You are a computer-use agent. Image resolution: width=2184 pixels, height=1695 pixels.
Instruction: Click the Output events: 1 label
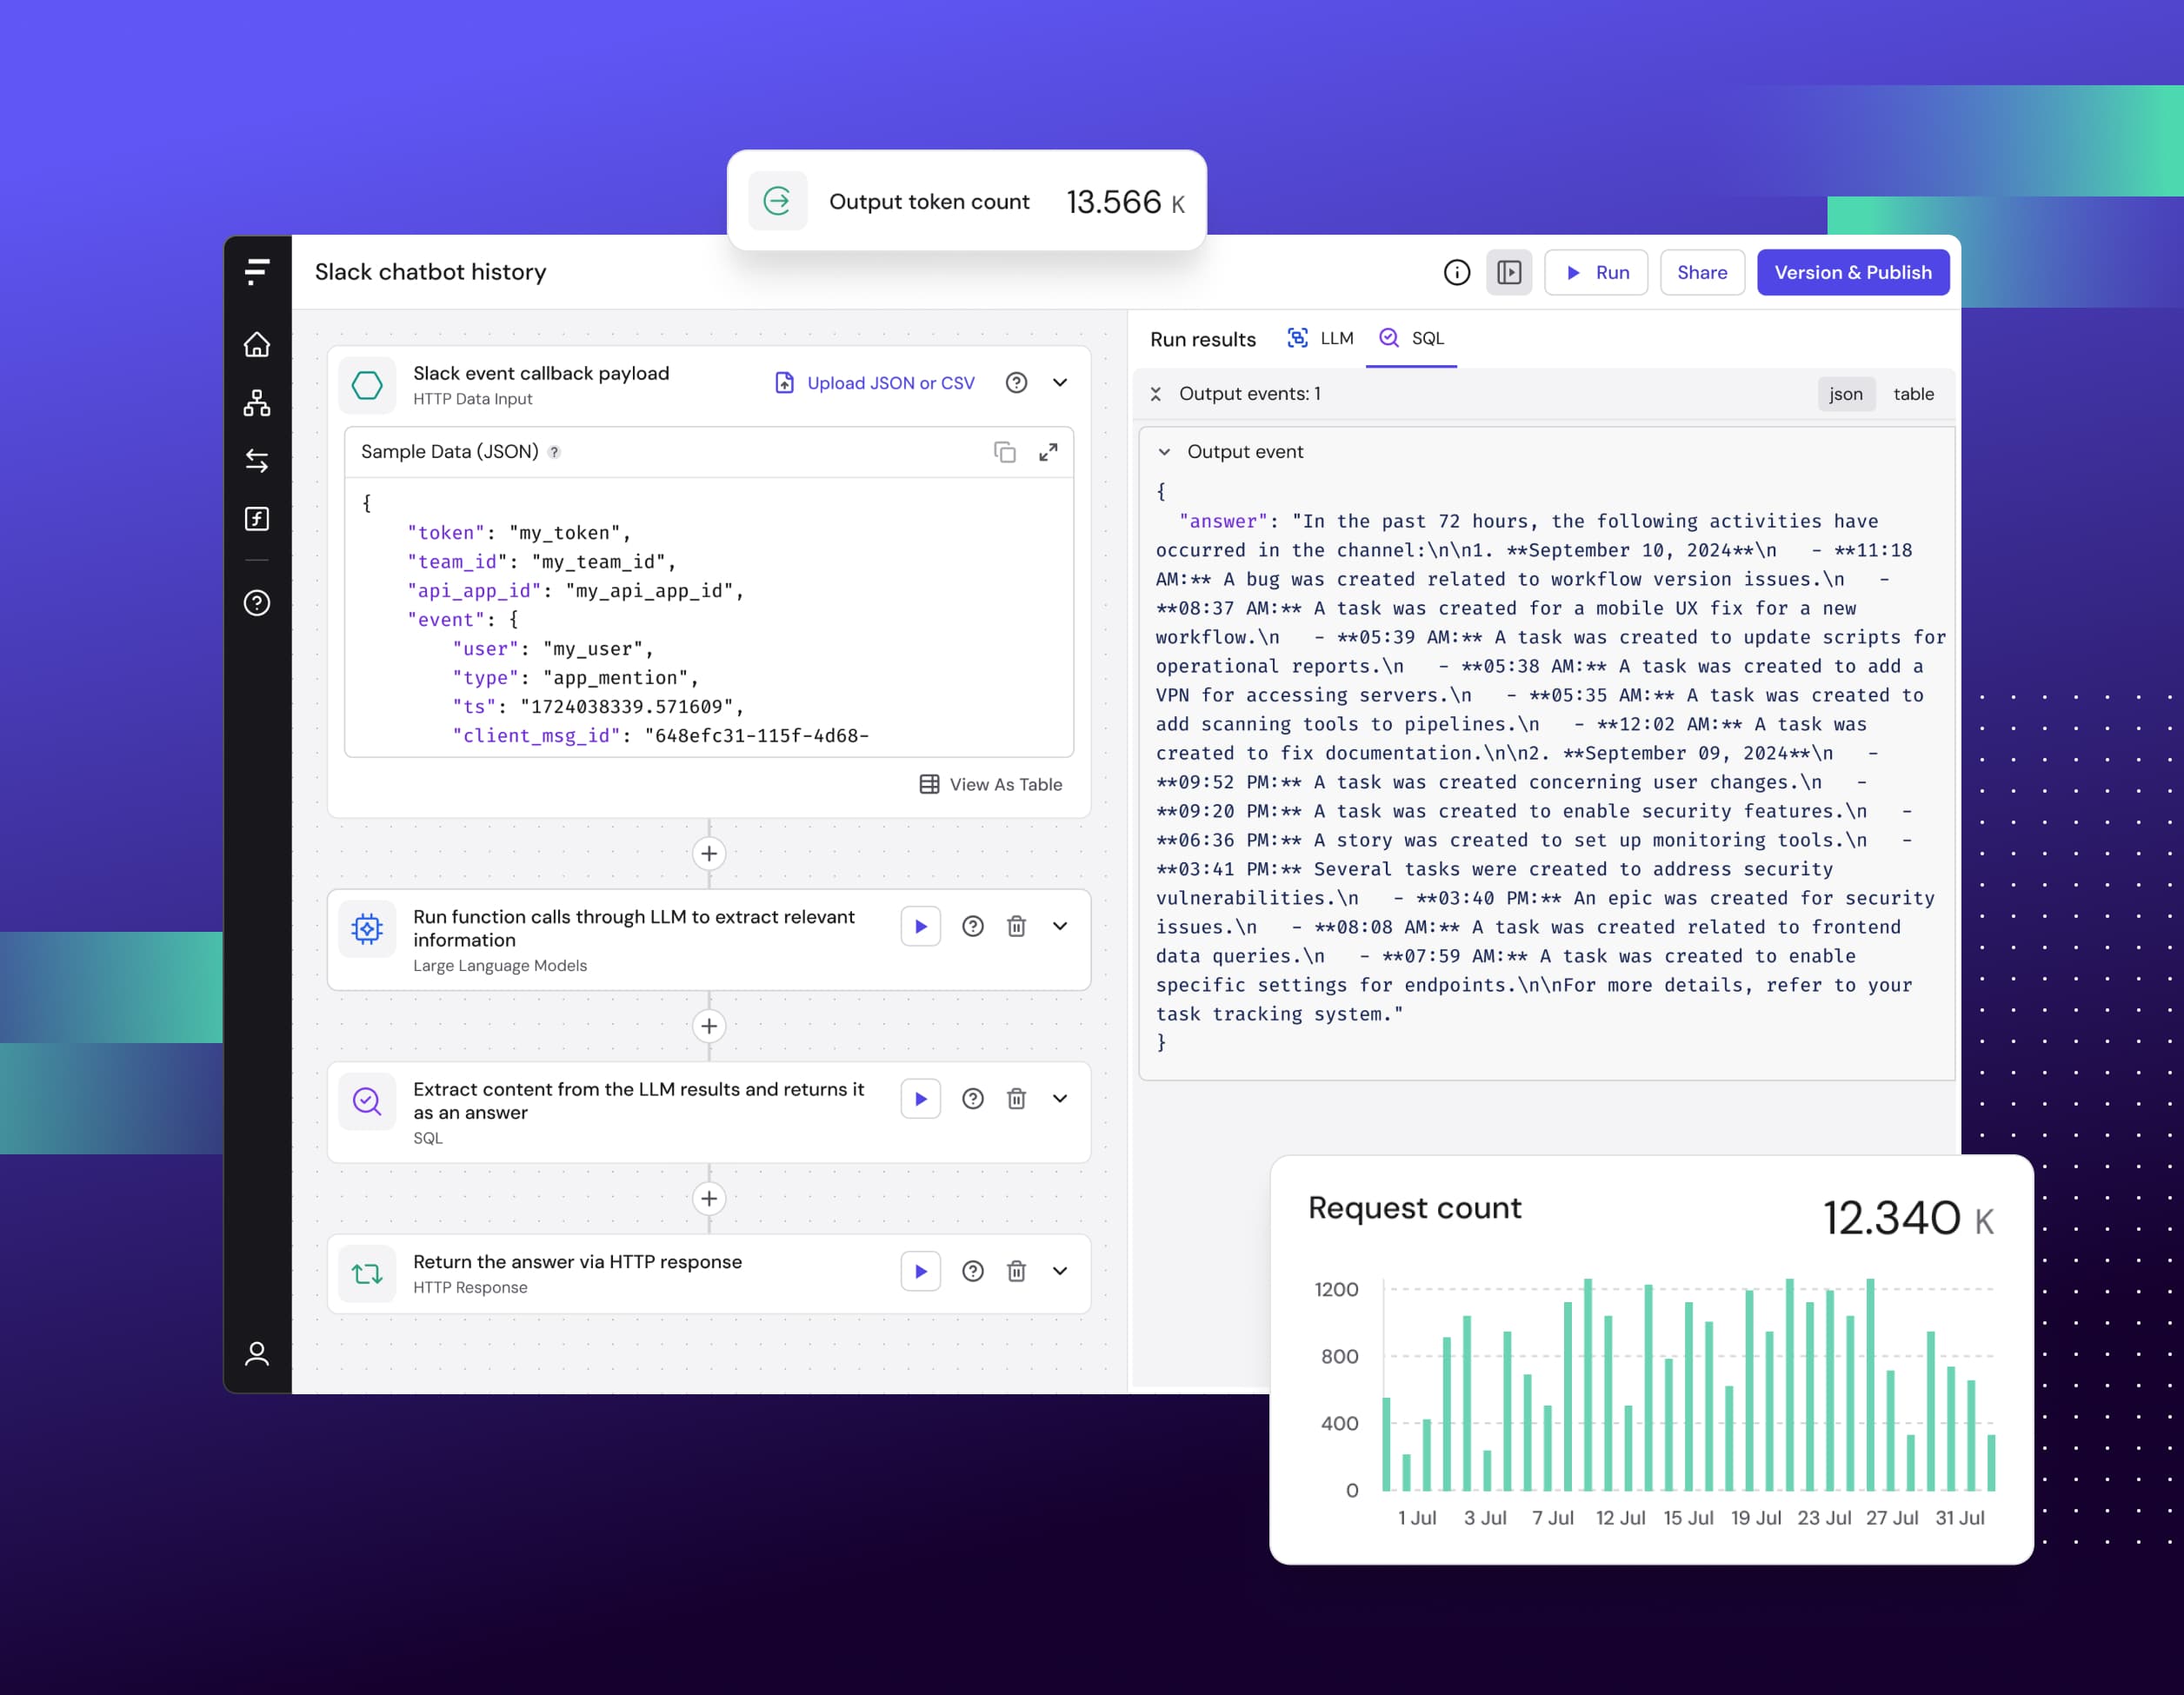[1250, 394]
